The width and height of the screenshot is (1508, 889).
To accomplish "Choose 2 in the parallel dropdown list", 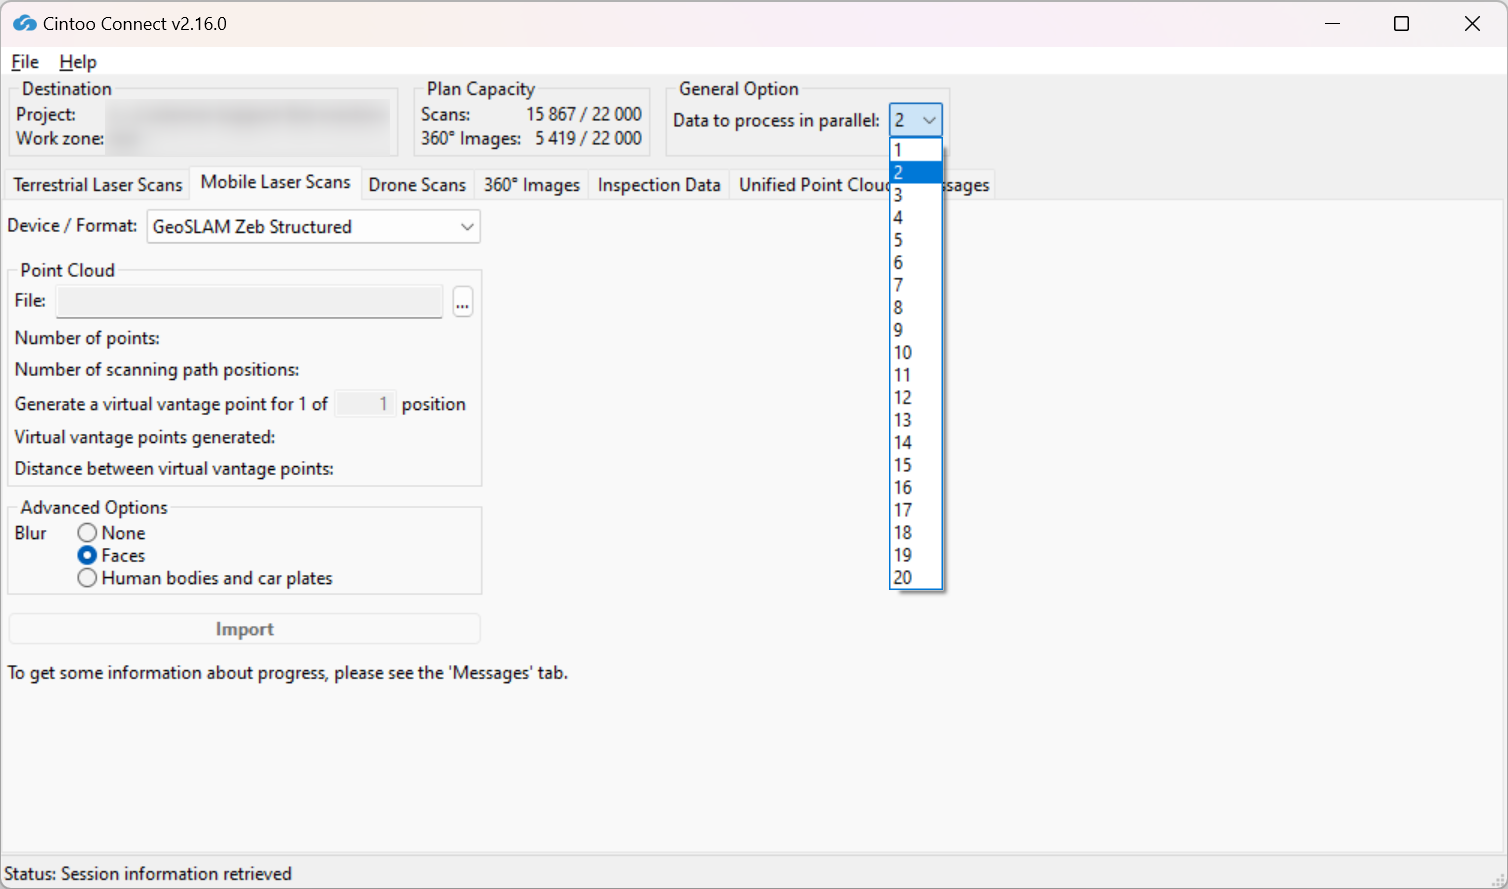I will click(x=916, y=172).
